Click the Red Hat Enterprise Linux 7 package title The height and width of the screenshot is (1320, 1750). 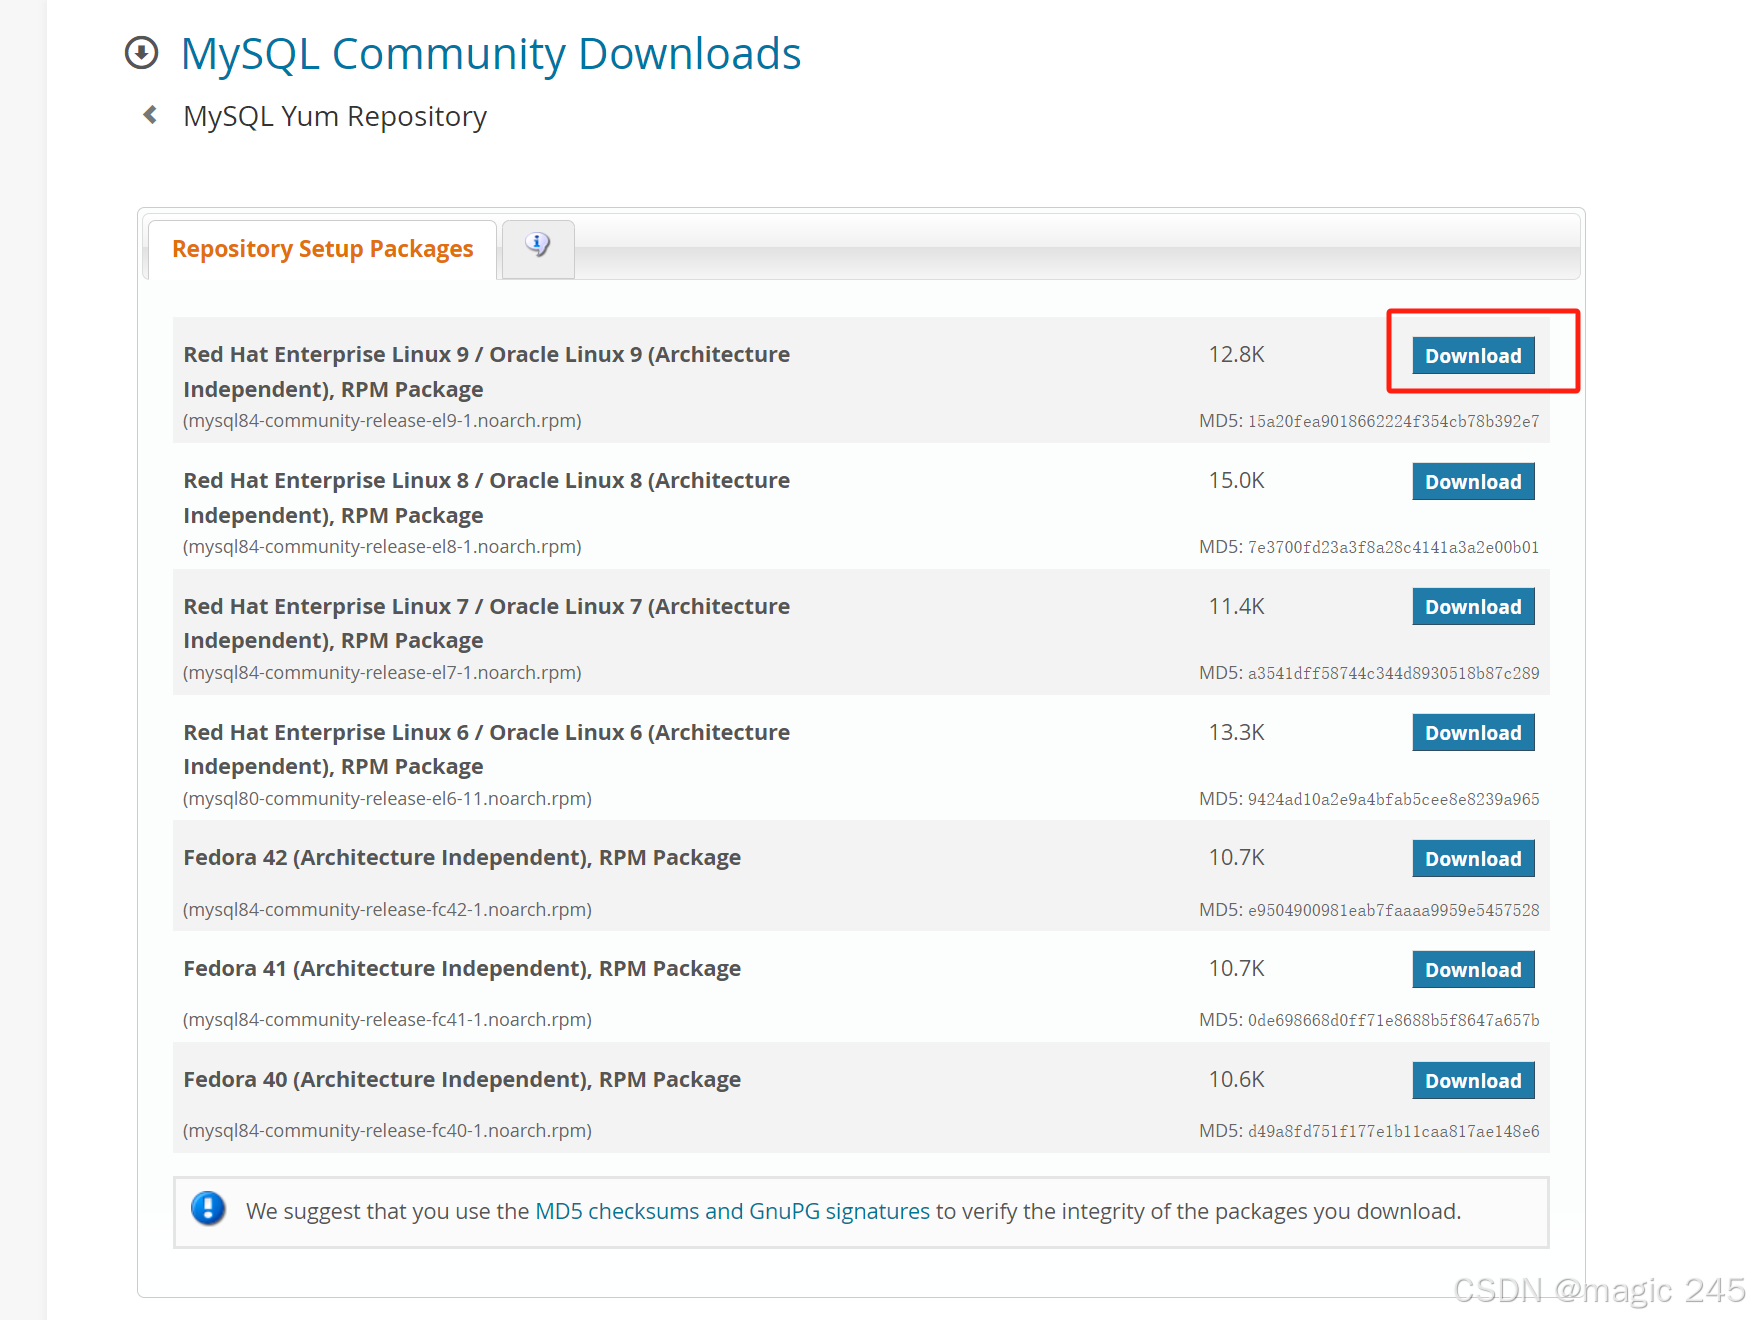[x=487, y=623]
